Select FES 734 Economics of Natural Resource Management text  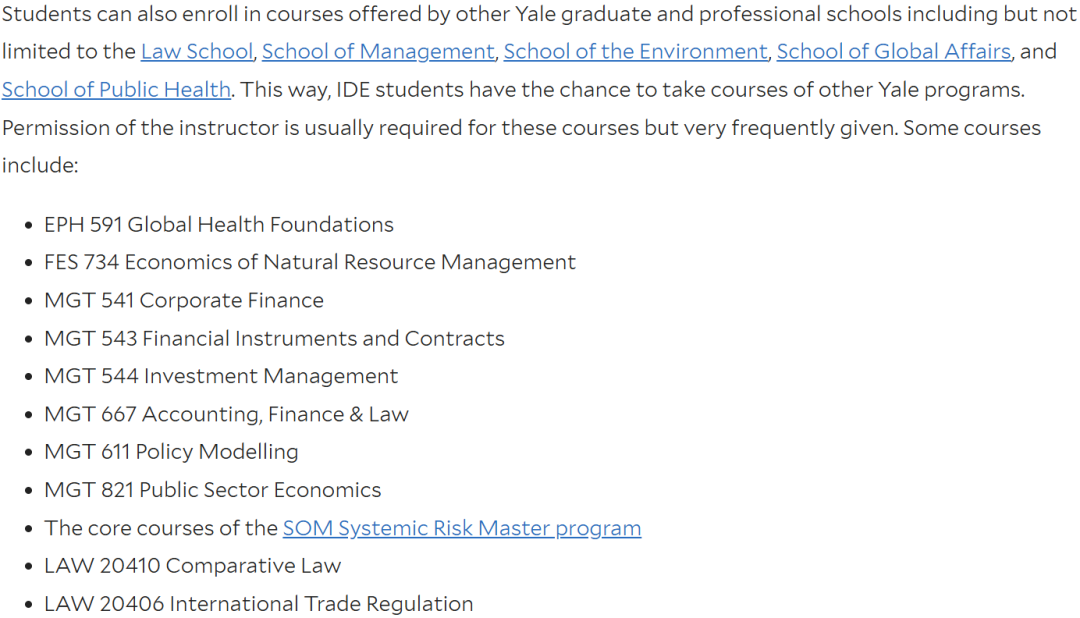coord(309,262)
